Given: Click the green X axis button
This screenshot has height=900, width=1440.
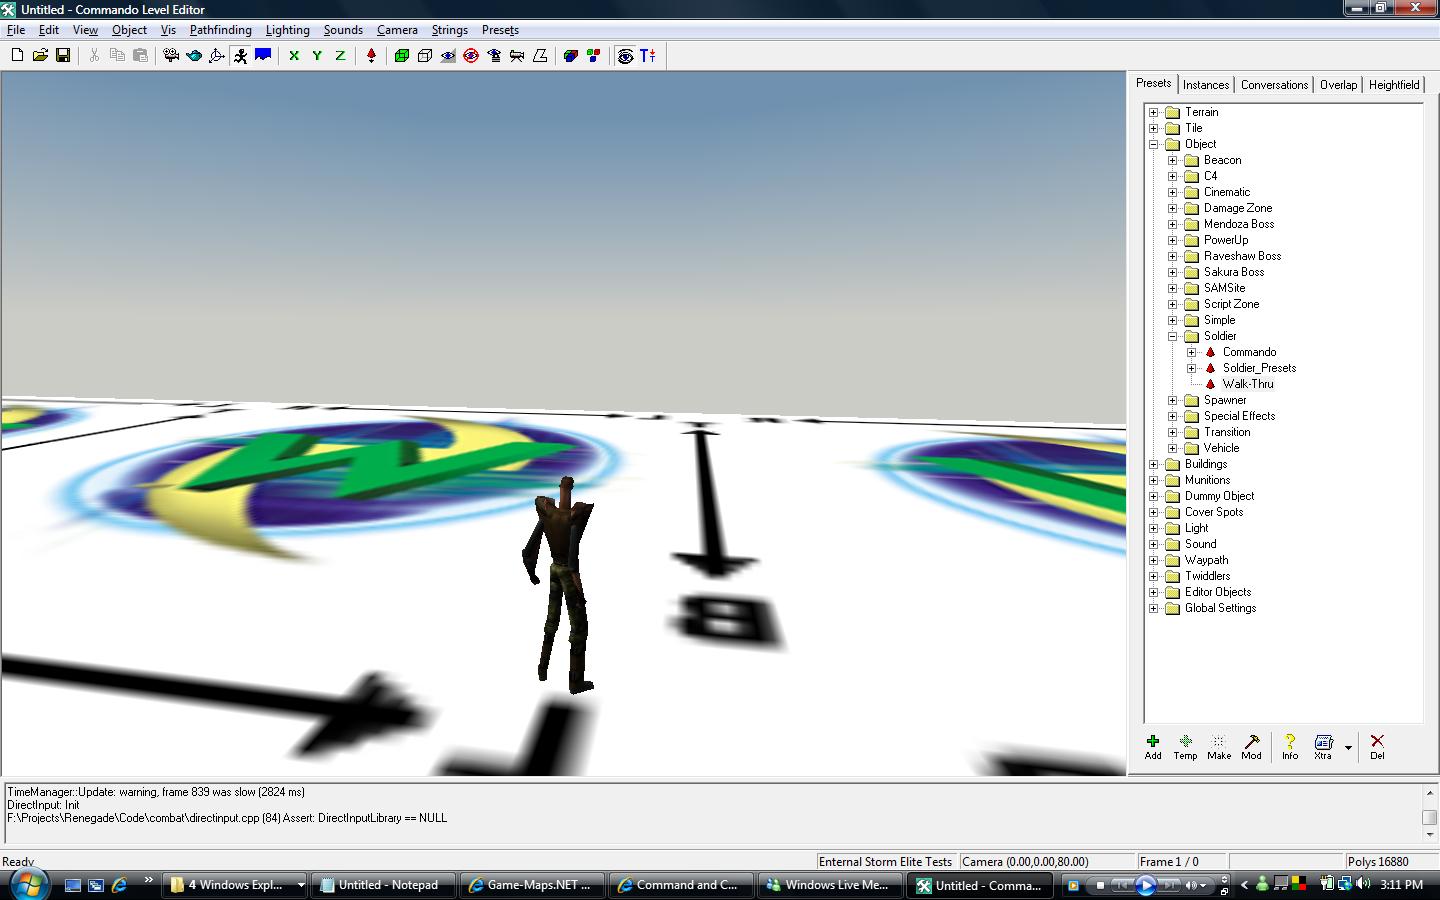Looking at the screenshot, I should tap(294, 56).
